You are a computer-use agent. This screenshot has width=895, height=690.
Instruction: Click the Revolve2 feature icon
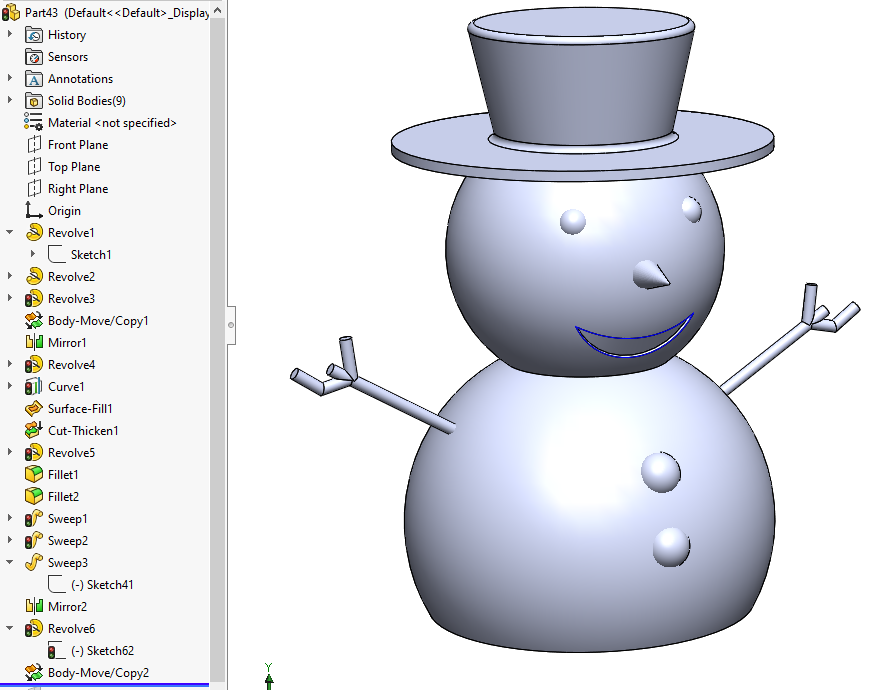34,277
